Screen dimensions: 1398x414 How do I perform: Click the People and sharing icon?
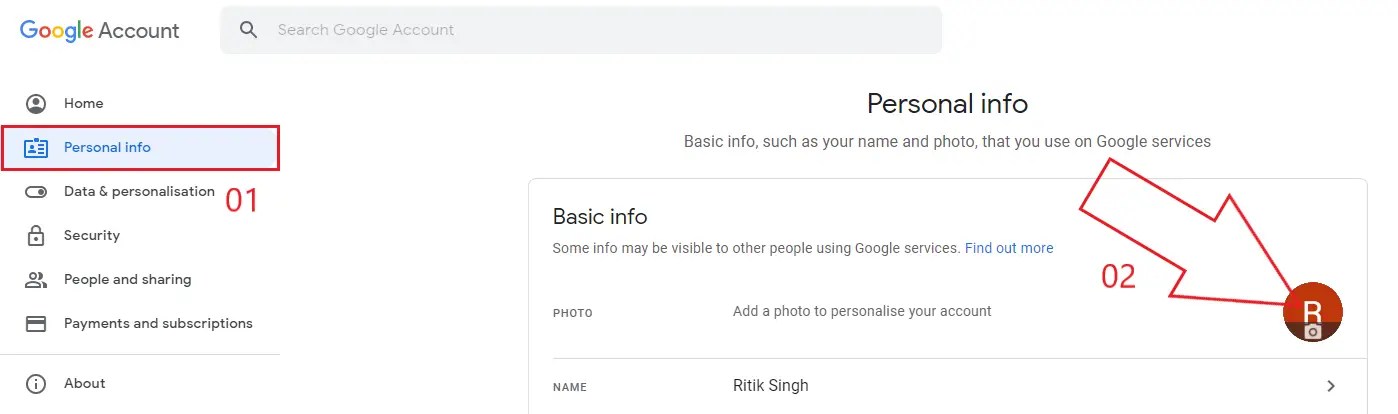click(36, 280)
